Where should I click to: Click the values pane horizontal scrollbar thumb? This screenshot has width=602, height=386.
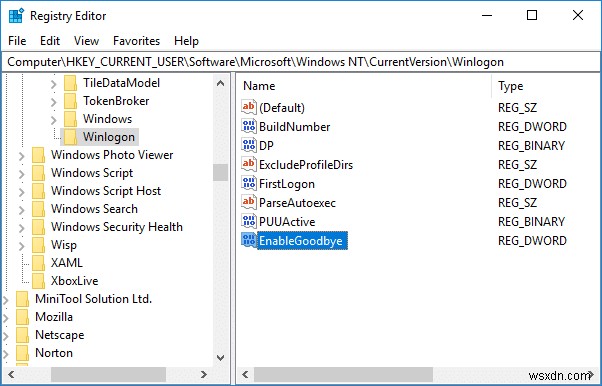pos(343,374)
